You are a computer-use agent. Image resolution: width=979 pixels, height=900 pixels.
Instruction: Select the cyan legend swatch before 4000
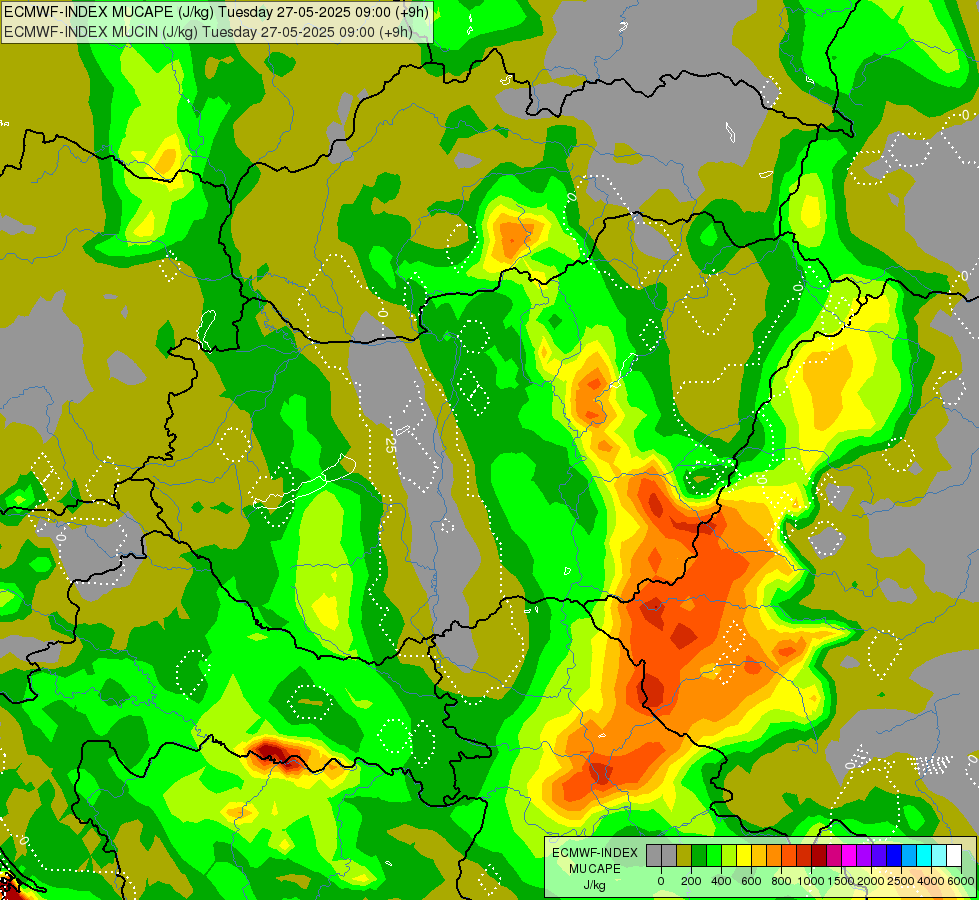[925, 855]
